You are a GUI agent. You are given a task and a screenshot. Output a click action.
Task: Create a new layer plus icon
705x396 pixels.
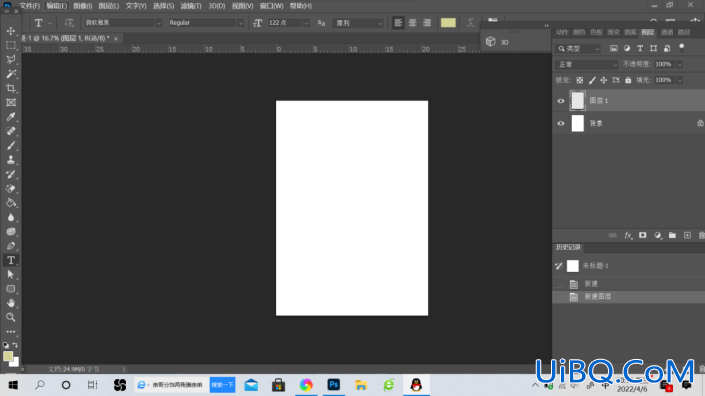click(x=687, y=236)
